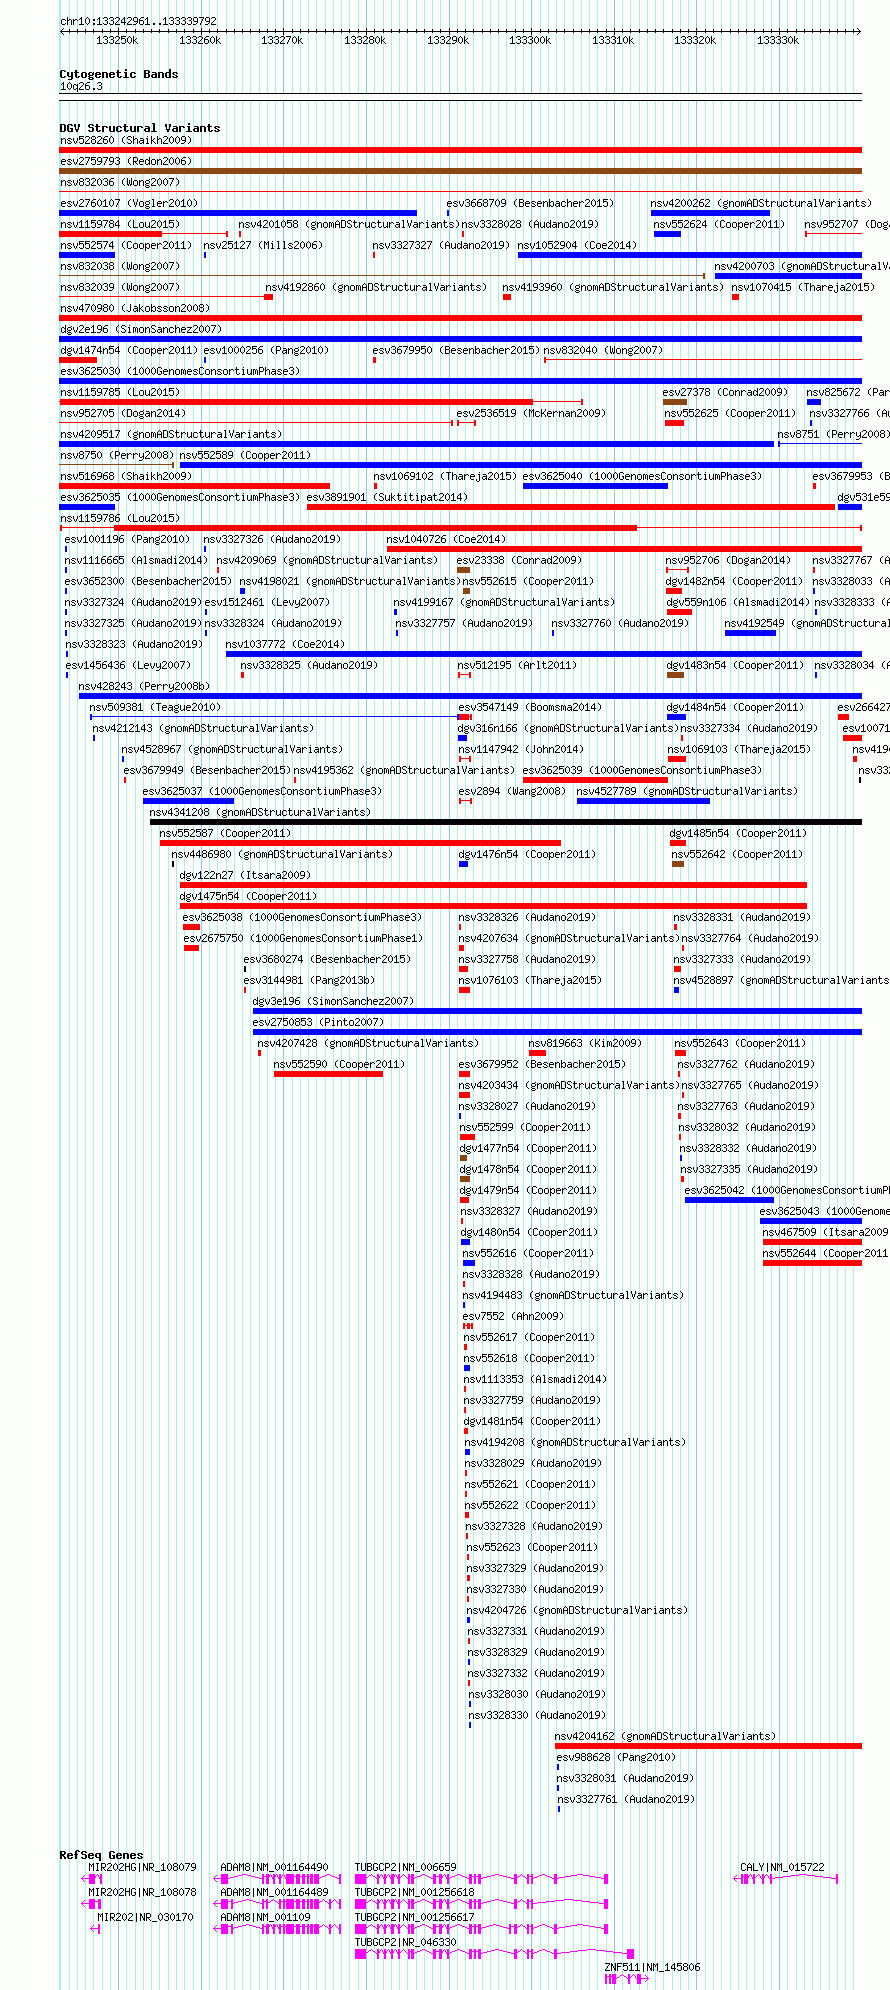Click the esv3547149 (Boomsma2014) label
Screen dimensions: 890x1990
[x=530, y=707]
